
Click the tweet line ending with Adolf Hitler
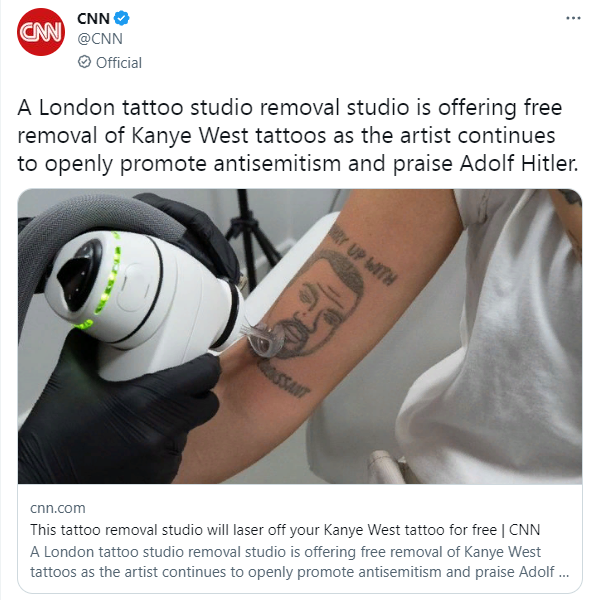[x=297, y=164]
